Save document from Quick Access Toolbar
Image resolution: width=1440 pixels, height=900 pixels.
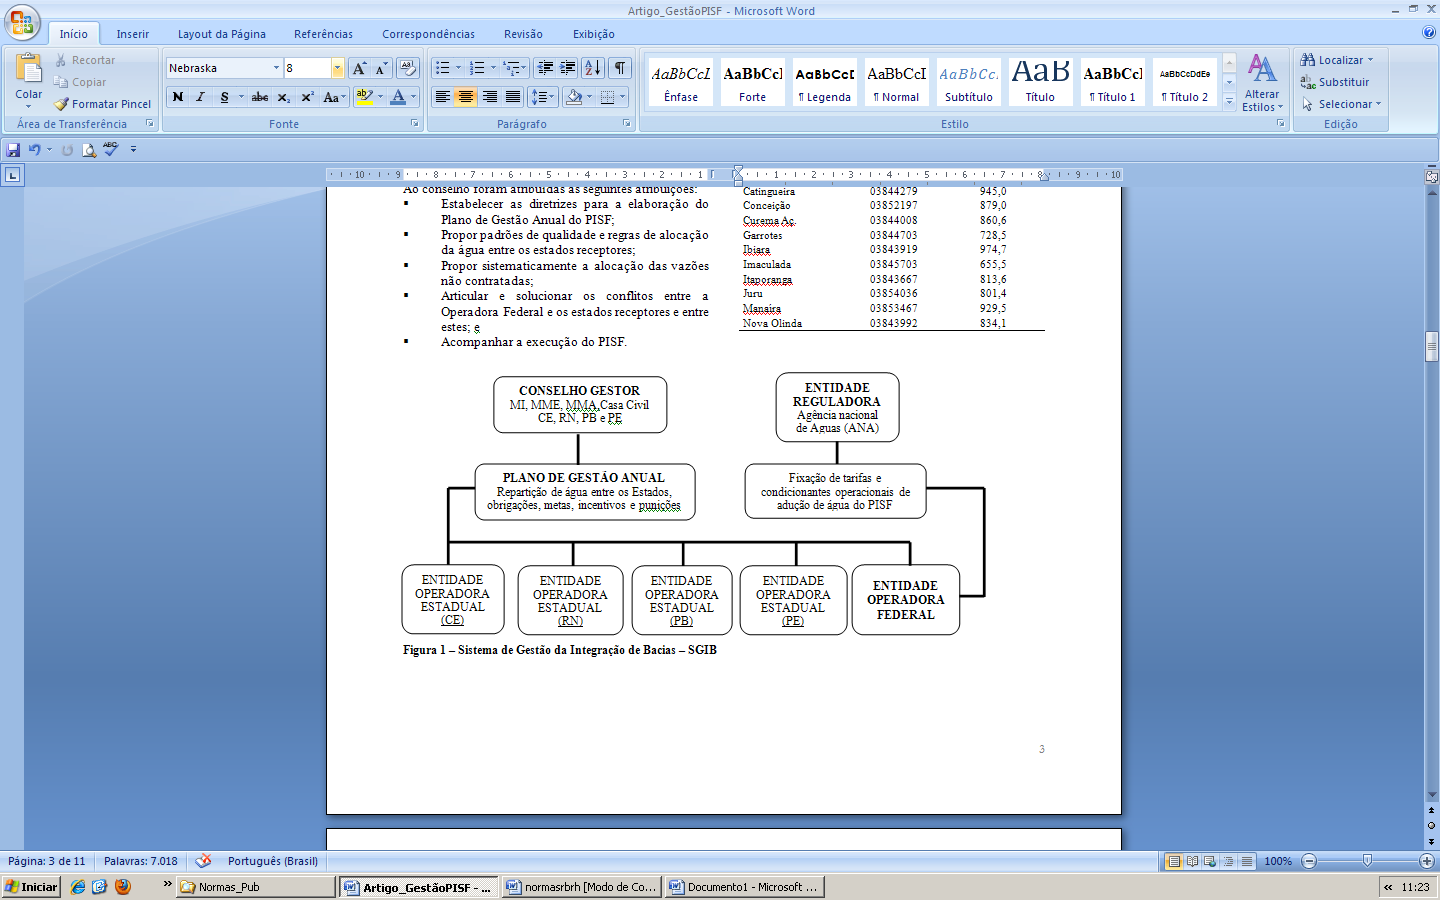coord(13,149)
